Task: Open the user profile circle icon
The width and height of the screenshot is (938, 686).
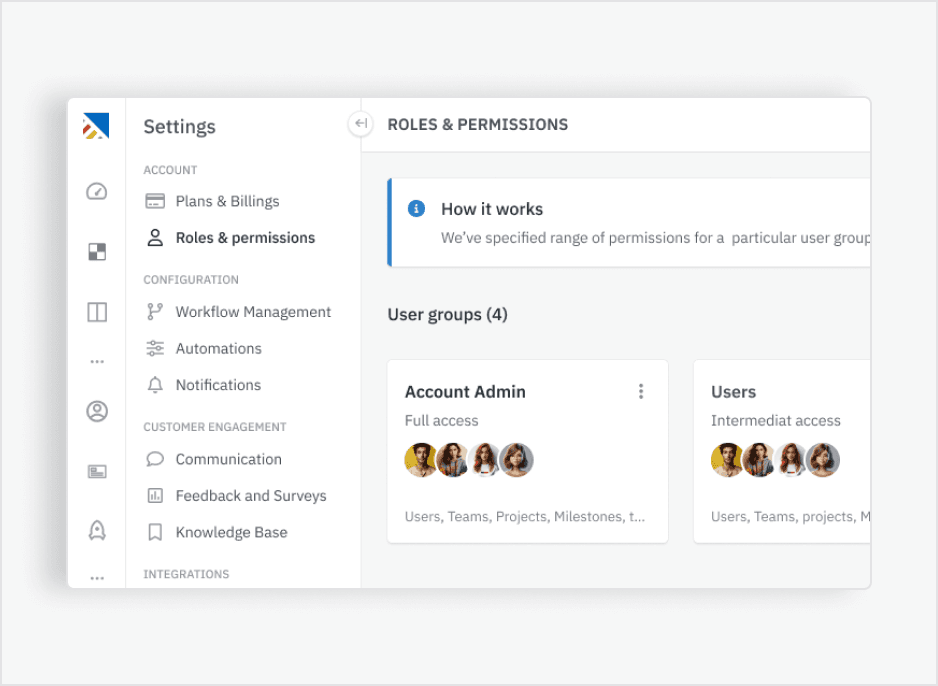Action: point(97,411)
